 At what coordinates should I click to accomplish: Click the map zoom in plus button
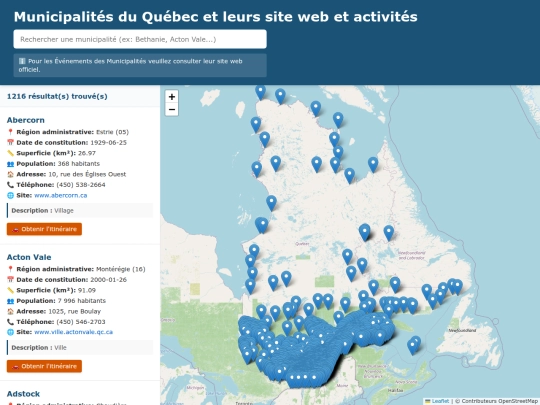[x=172, y=97]
